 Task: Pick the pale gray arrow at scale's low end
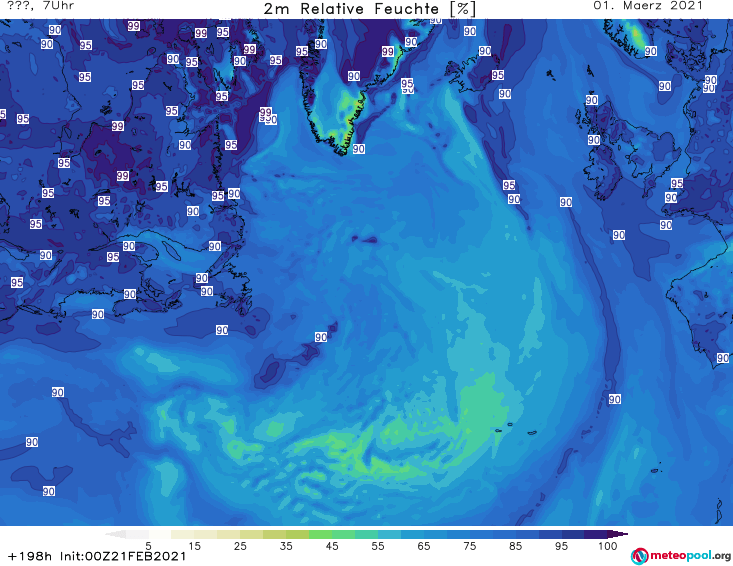pos(115,534)
